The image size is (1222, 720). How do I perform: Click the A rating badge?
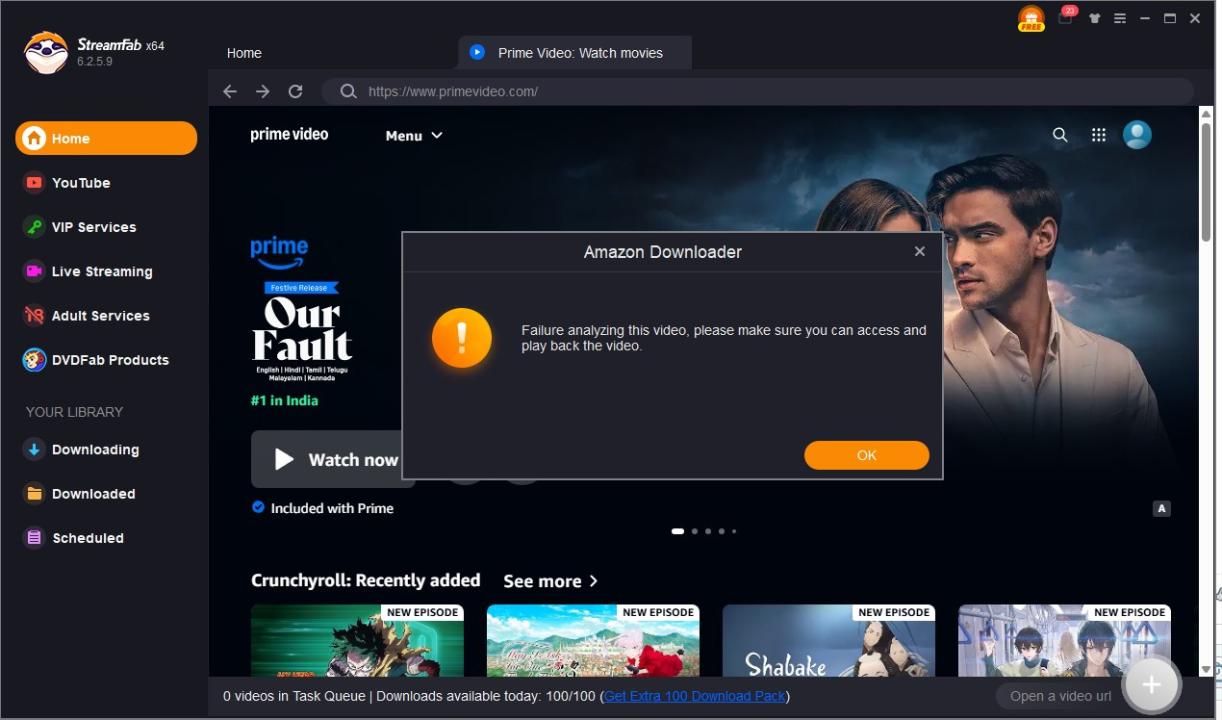(x=1161, y=508)
